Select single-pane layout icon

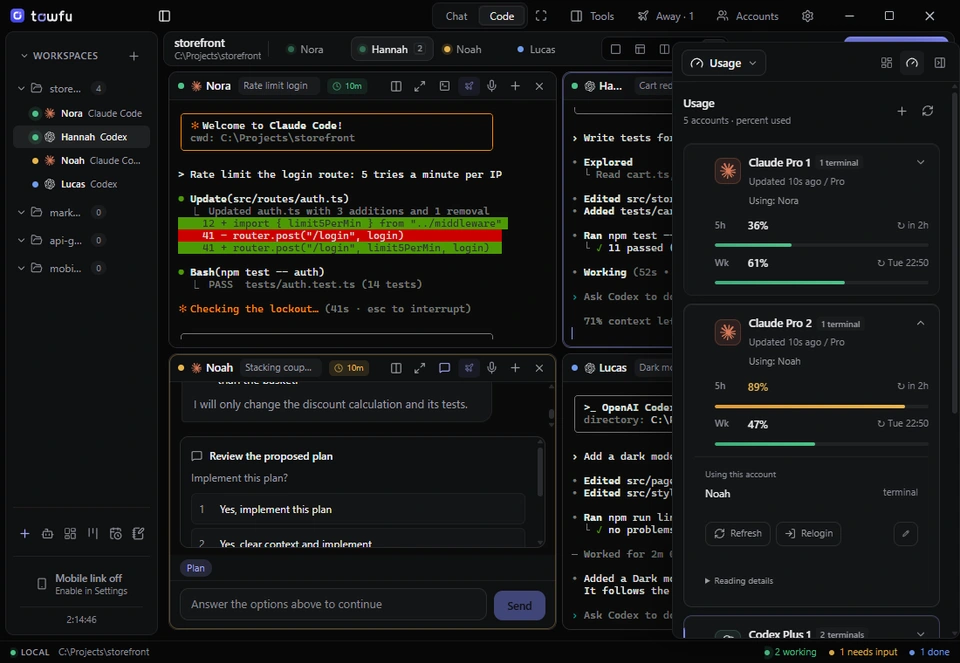(616, 49)
